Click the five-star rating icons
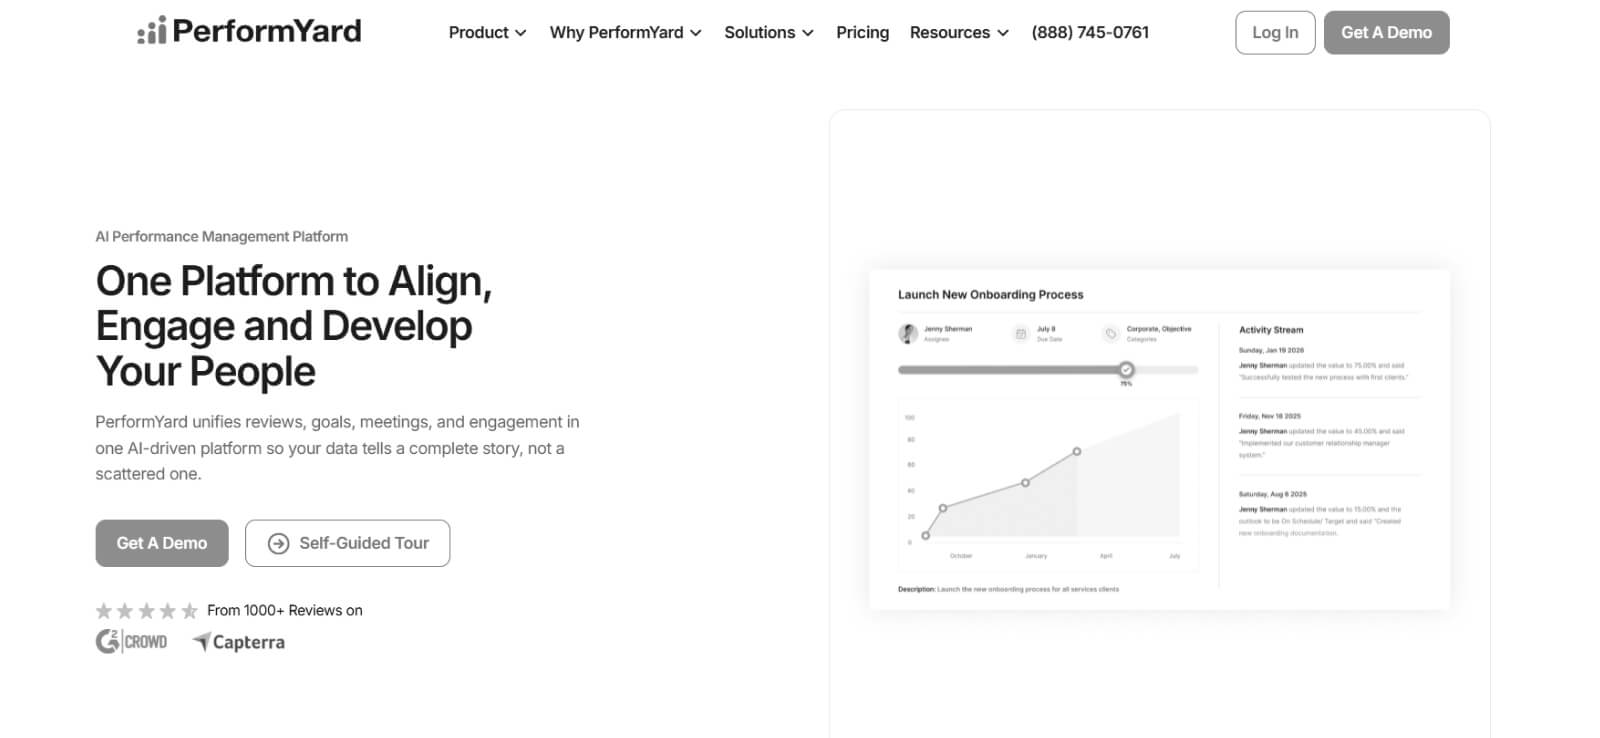Image resolution: width=1600 pixels, height=738 pixels. 146,611
